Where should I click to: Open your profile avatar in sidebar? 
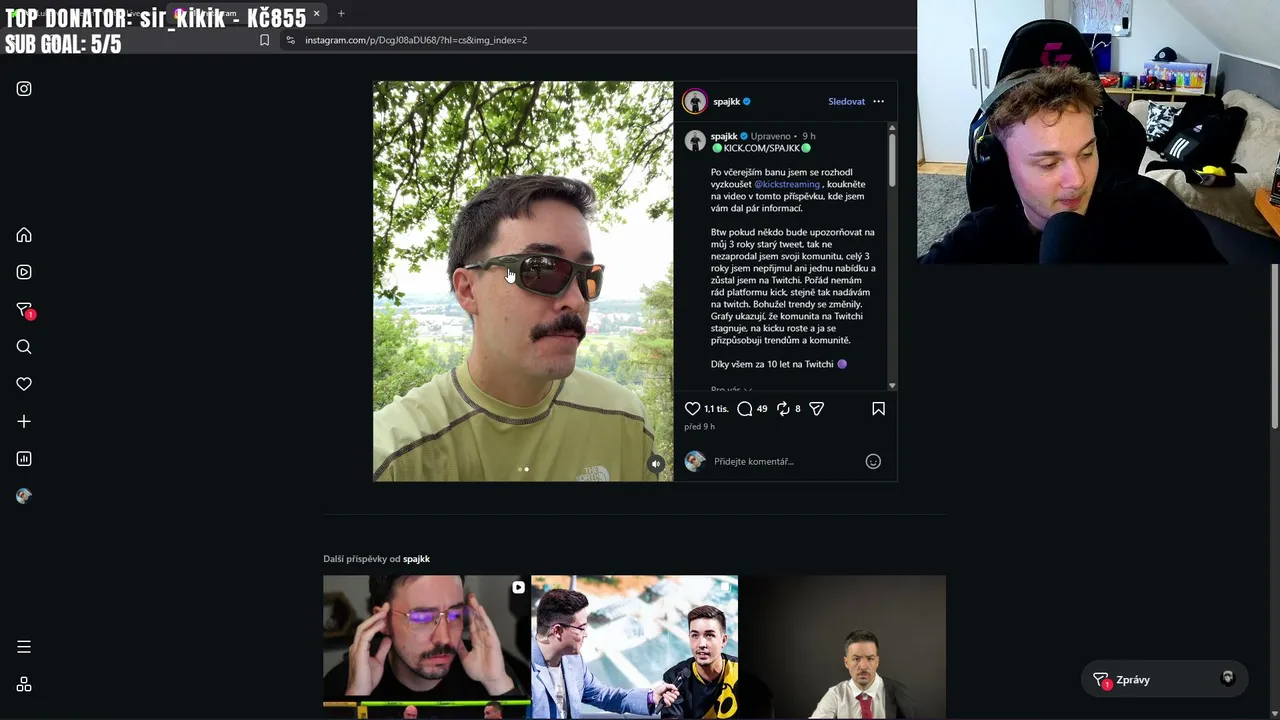pos(24,496)
